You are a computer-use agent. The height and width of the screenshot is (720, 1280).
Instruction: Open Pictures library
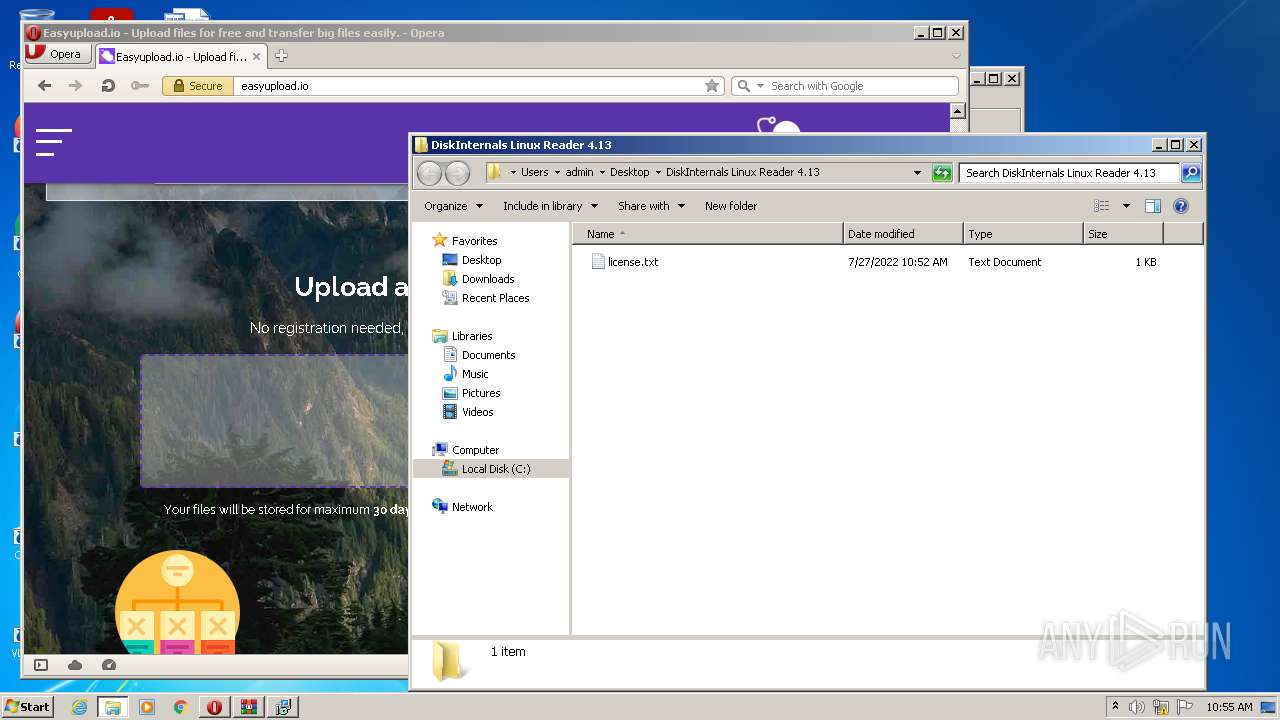(x=481, y=393)
